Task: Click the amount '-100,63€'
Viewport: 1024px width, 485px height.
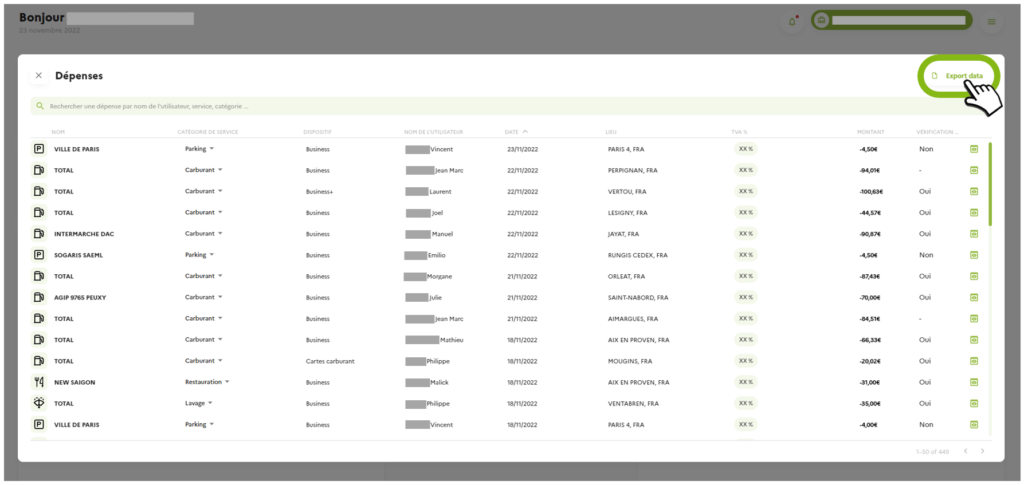Action: pyautogui.click(x=871, y=192)
